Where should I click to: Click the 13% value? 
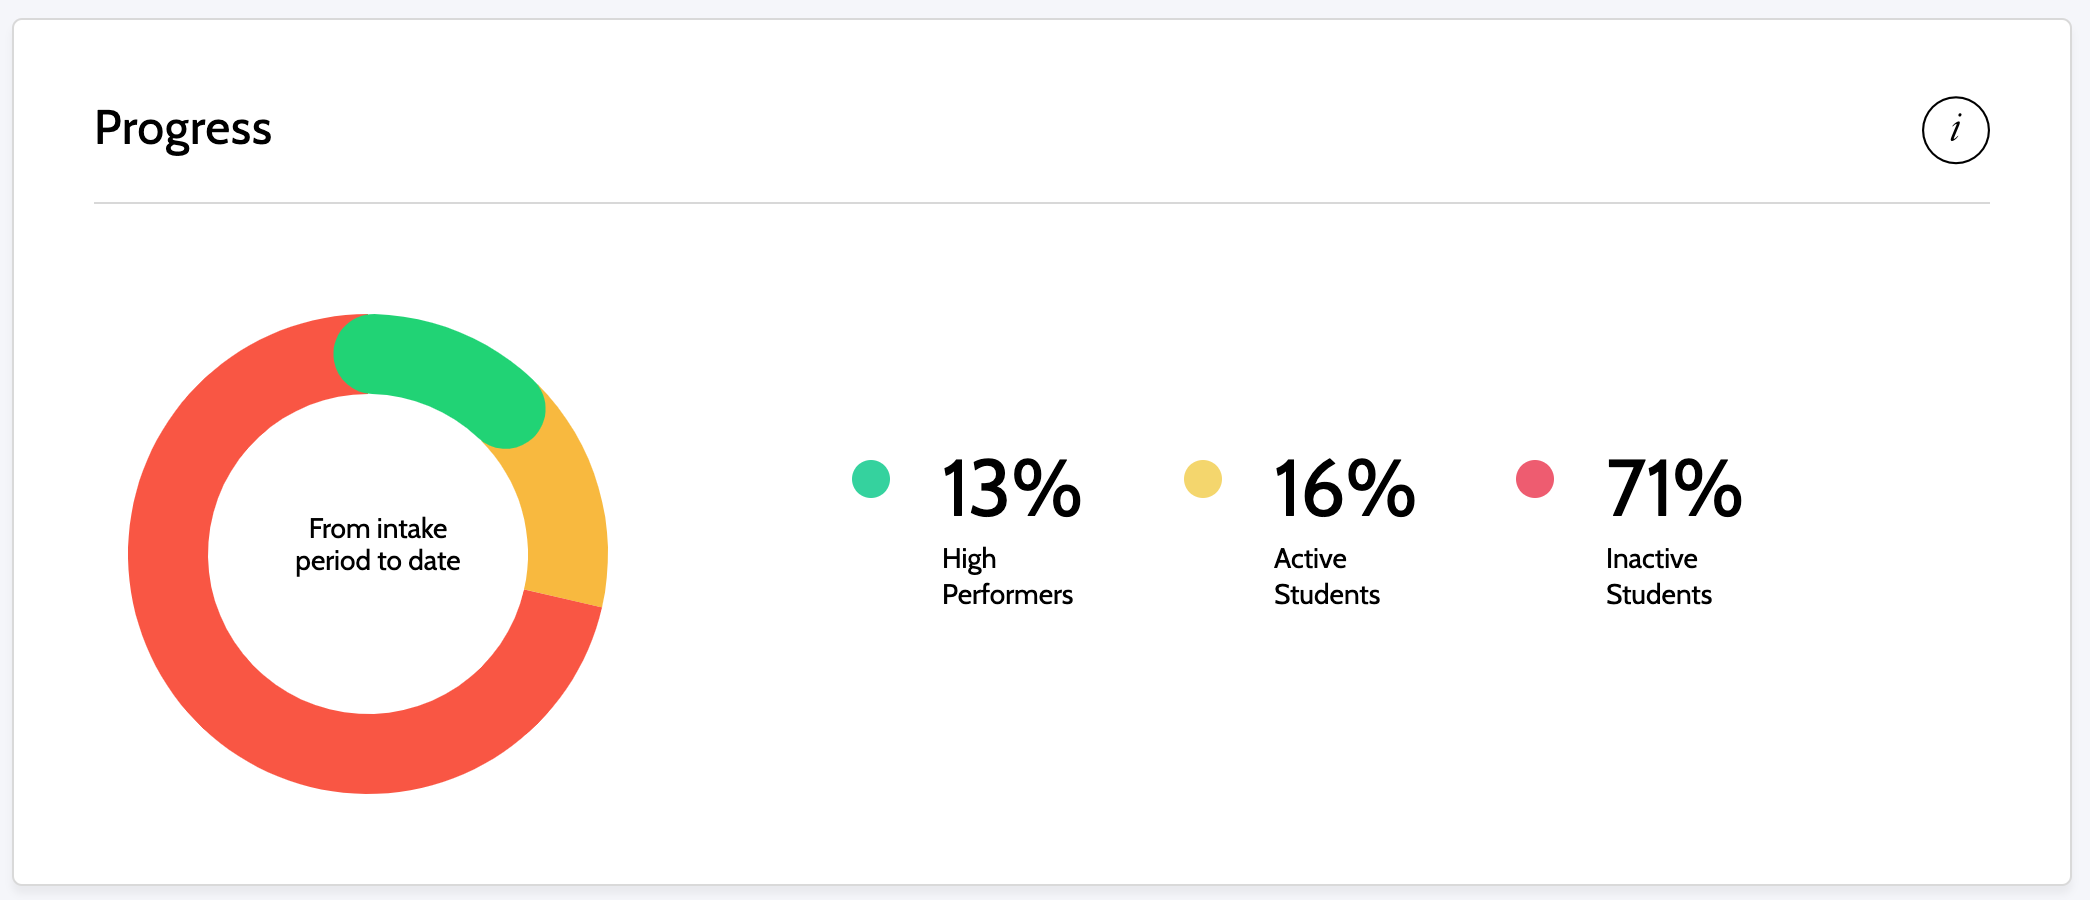click(x=1011, y=489)
